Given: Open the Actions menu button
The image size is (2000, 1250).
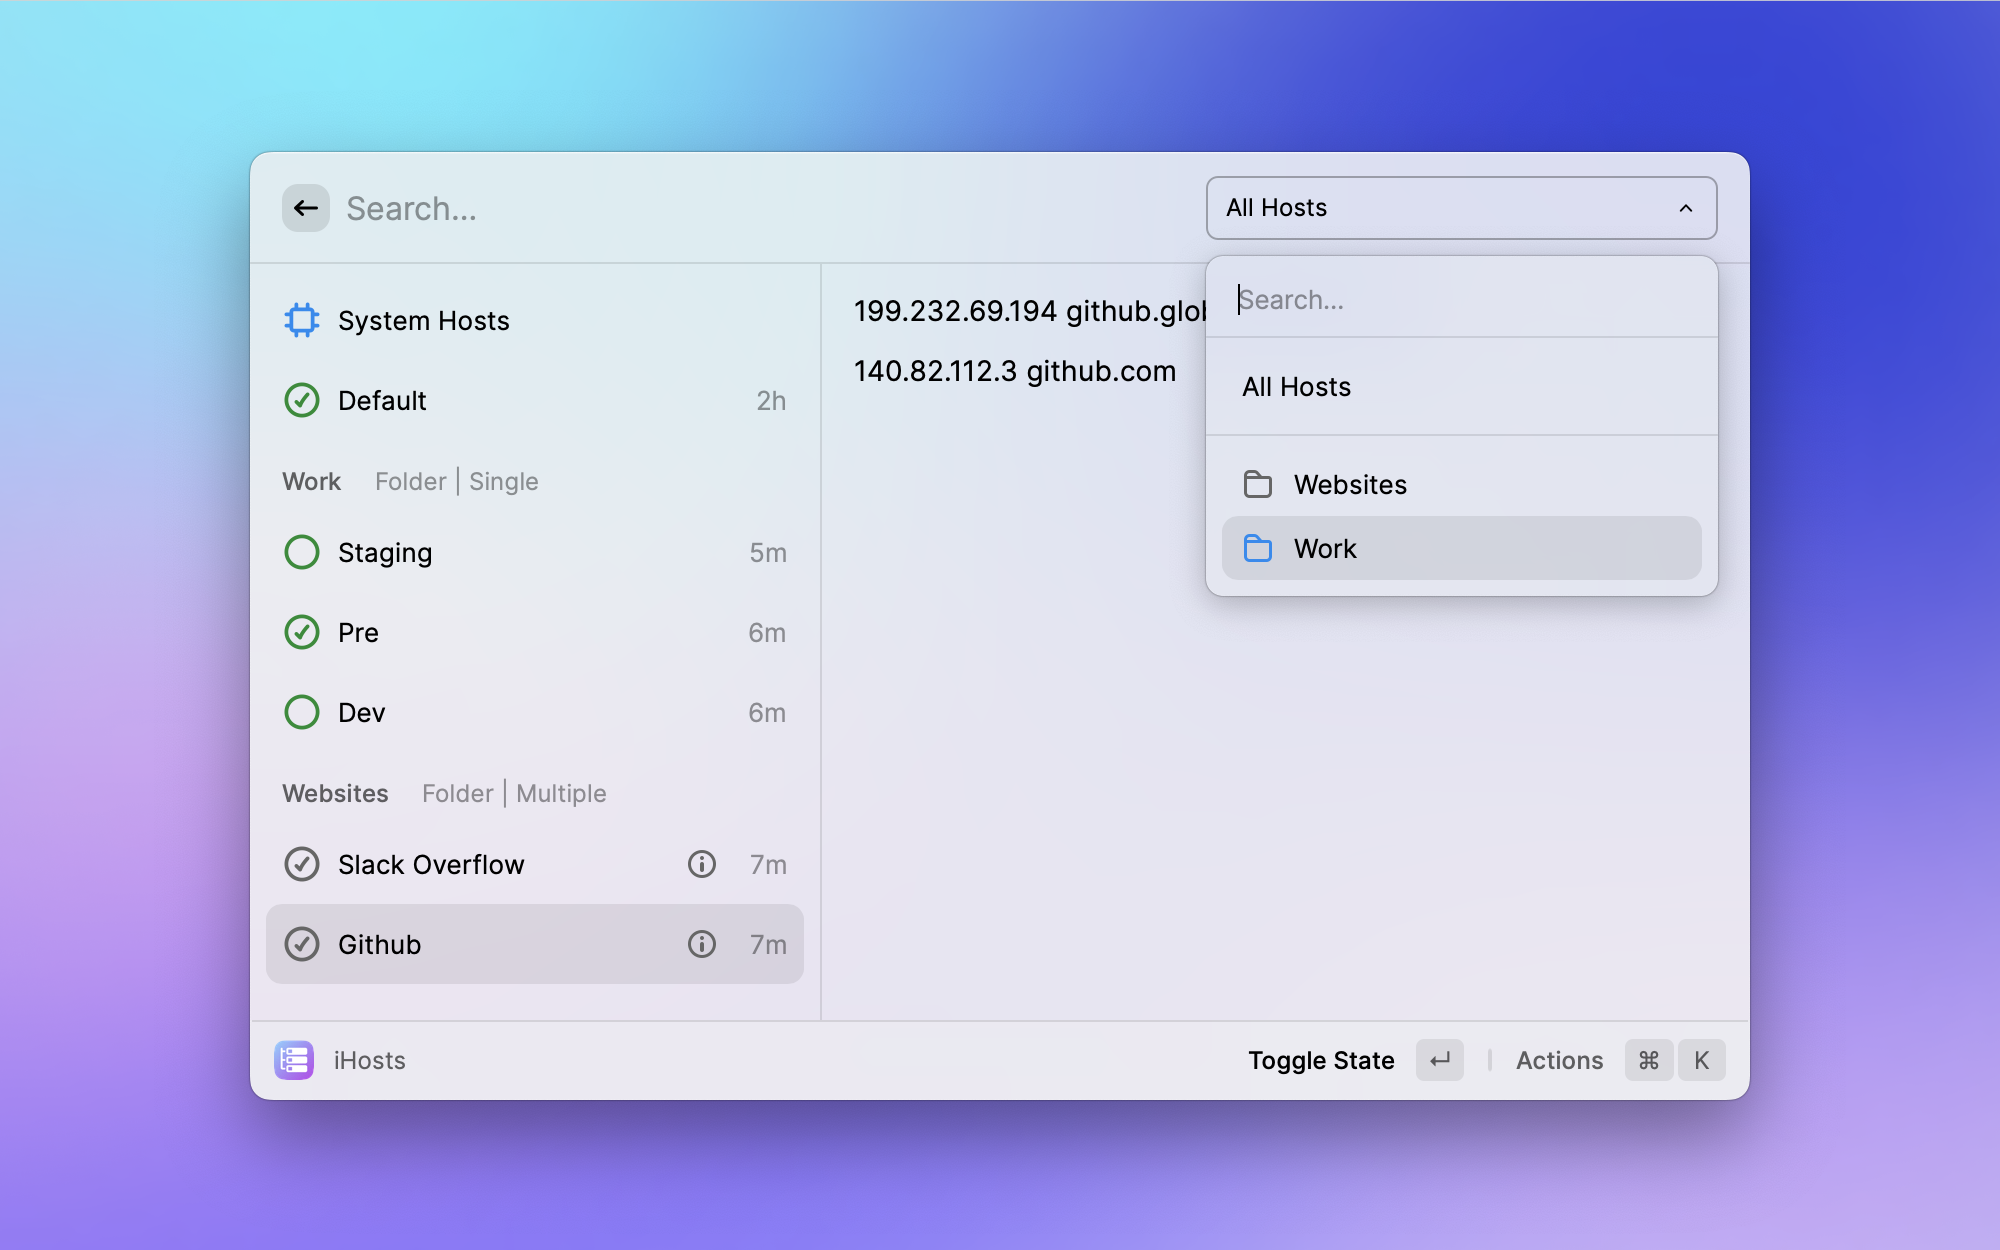Looking at the screenshot, I should (x=1559, y=1060).
